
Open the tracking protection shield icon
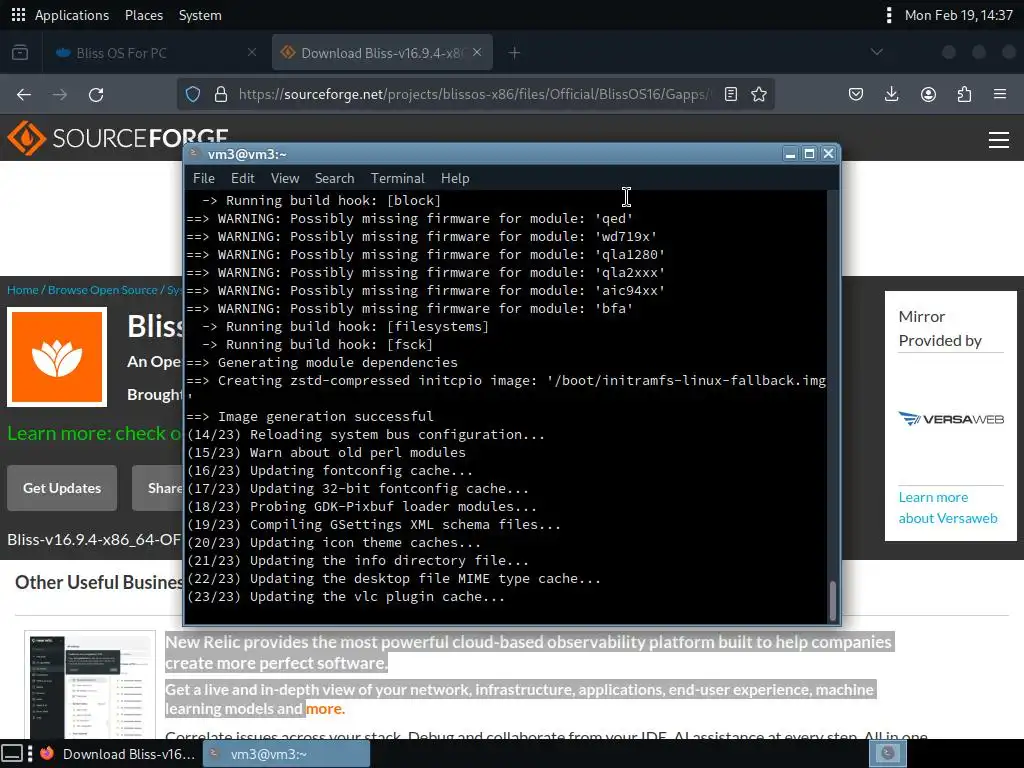tap(193, 94)
